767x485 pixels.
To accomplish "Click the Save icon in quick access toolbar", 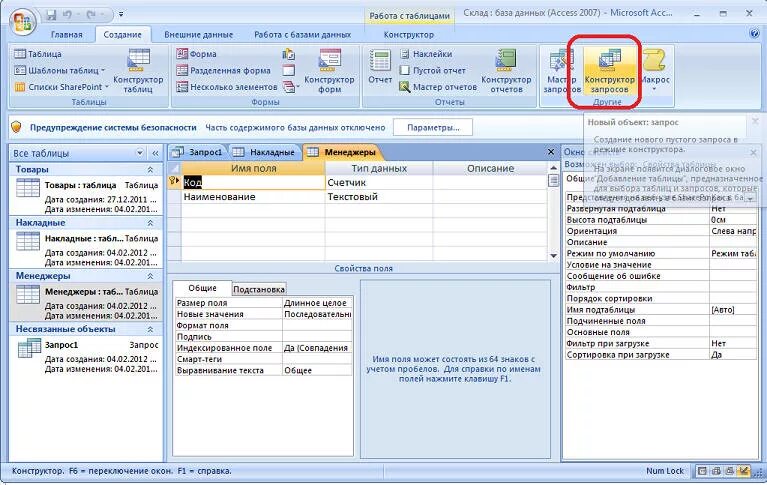I will coord(52,15).
